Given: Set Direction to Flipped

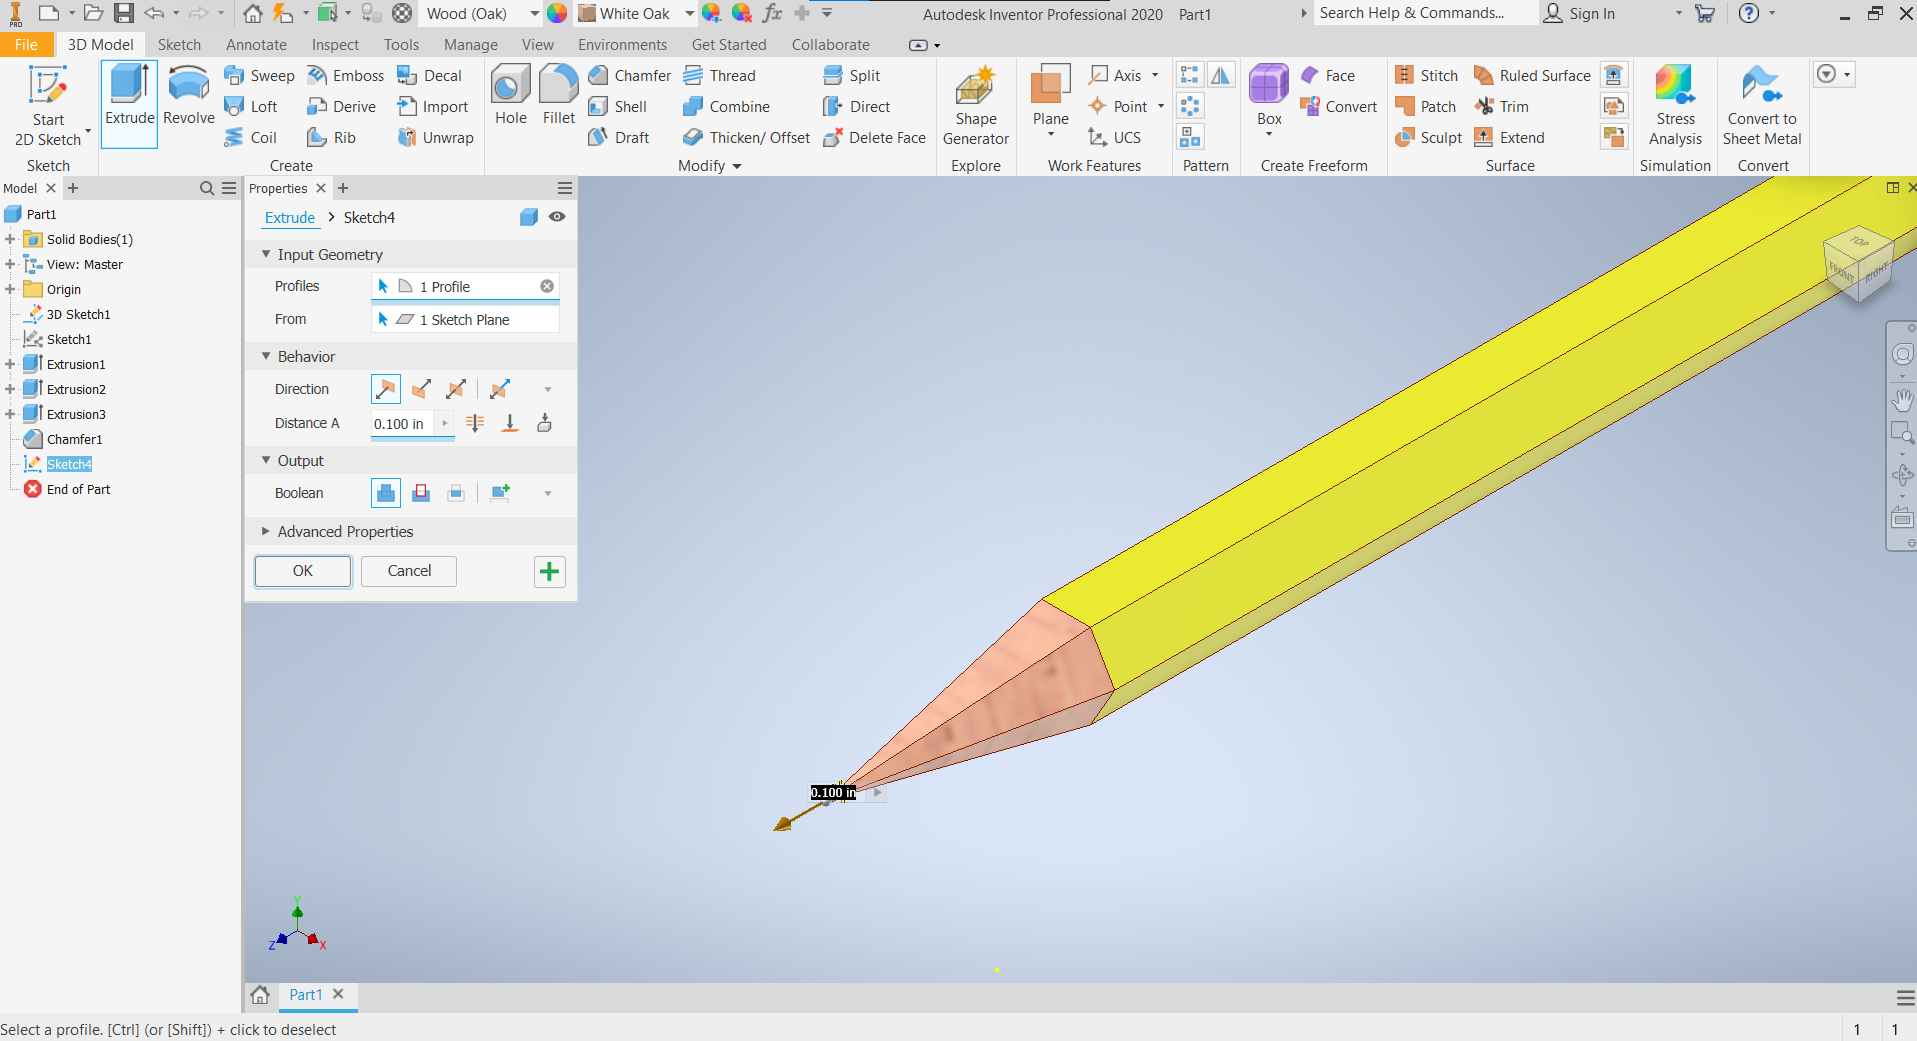Looking at the screenshot, I should pyautogui.click(x=421, y=389).
